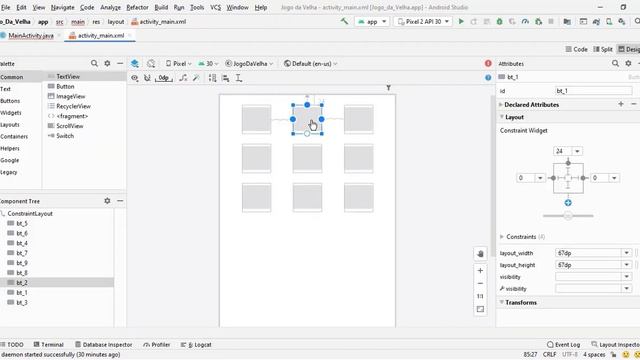Open the Guidelines tool icon
The height and width of the screenshot is (360, 640).
(x=239, y=78)
